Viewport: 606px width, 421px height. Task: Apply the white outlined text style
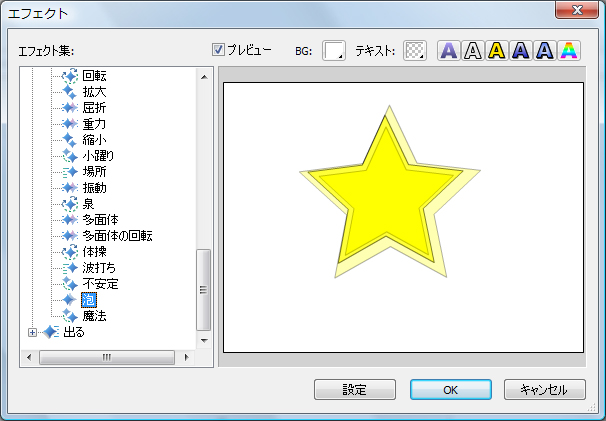click(473, 51)
